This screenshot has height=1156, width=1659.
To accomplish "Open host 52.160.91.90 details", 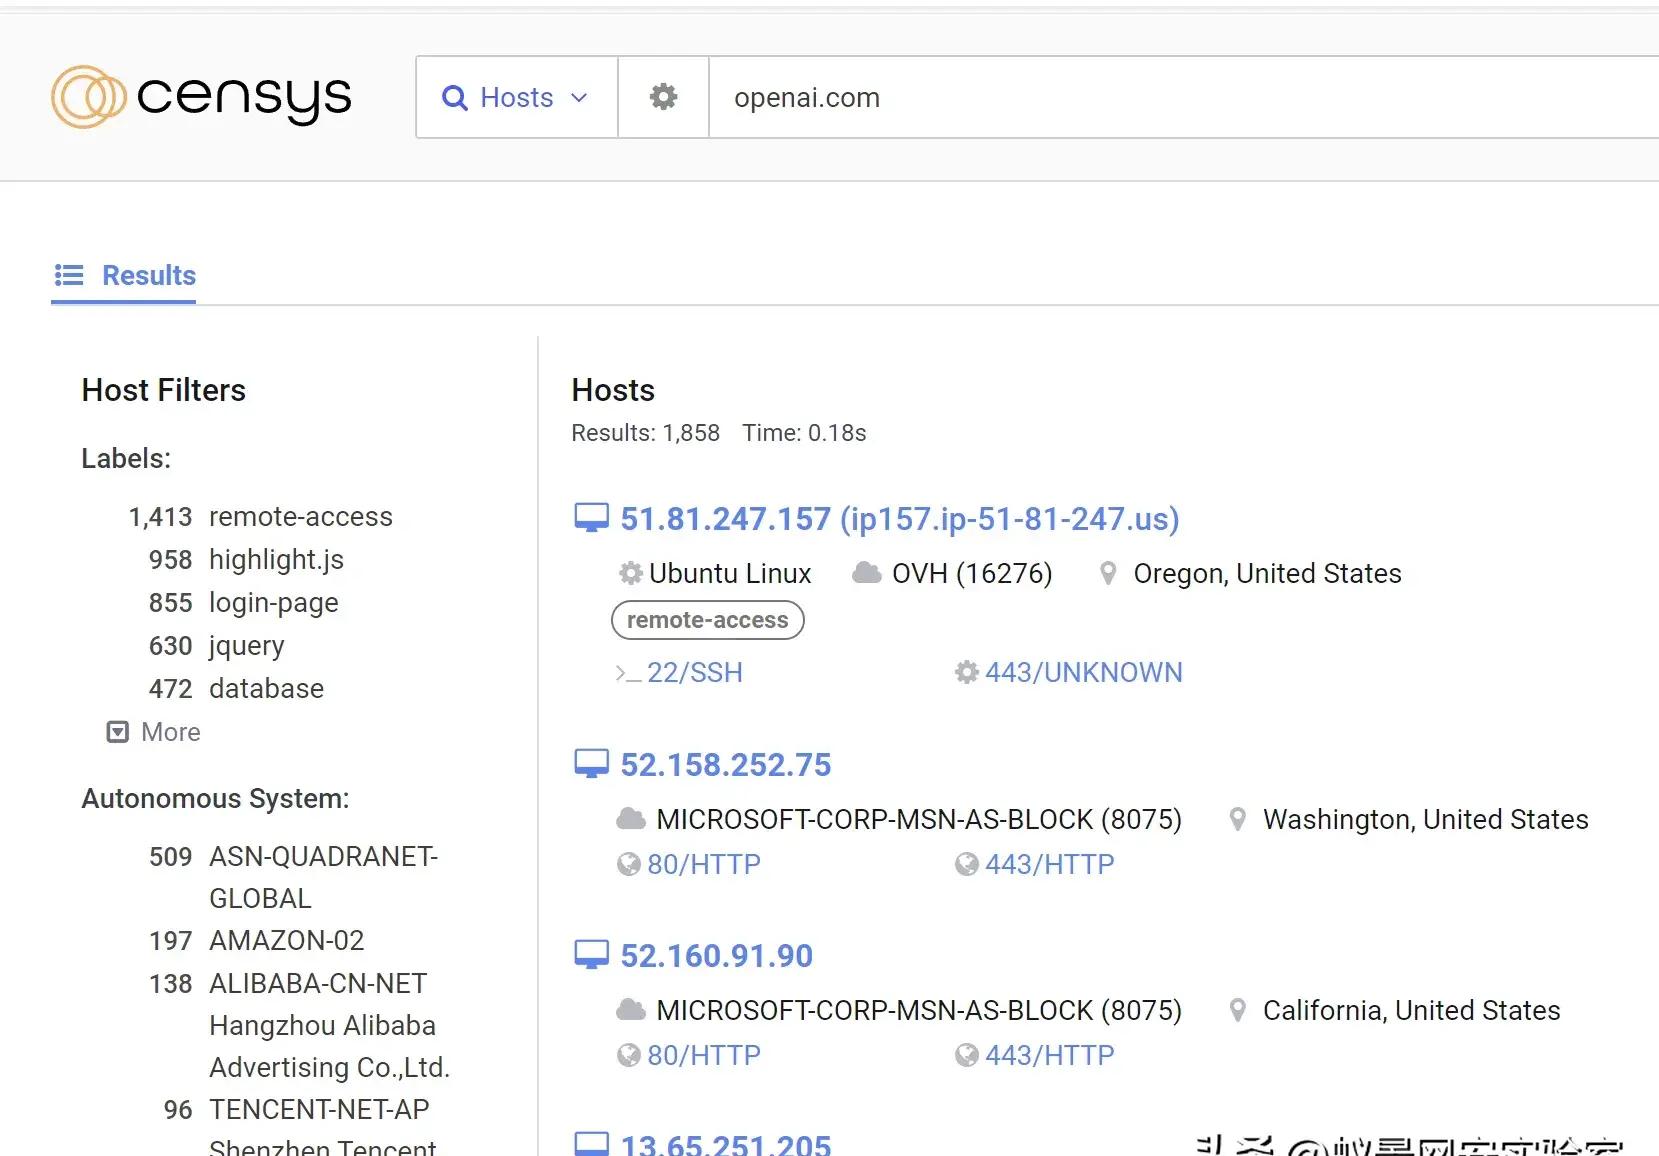I will point(716,955).
